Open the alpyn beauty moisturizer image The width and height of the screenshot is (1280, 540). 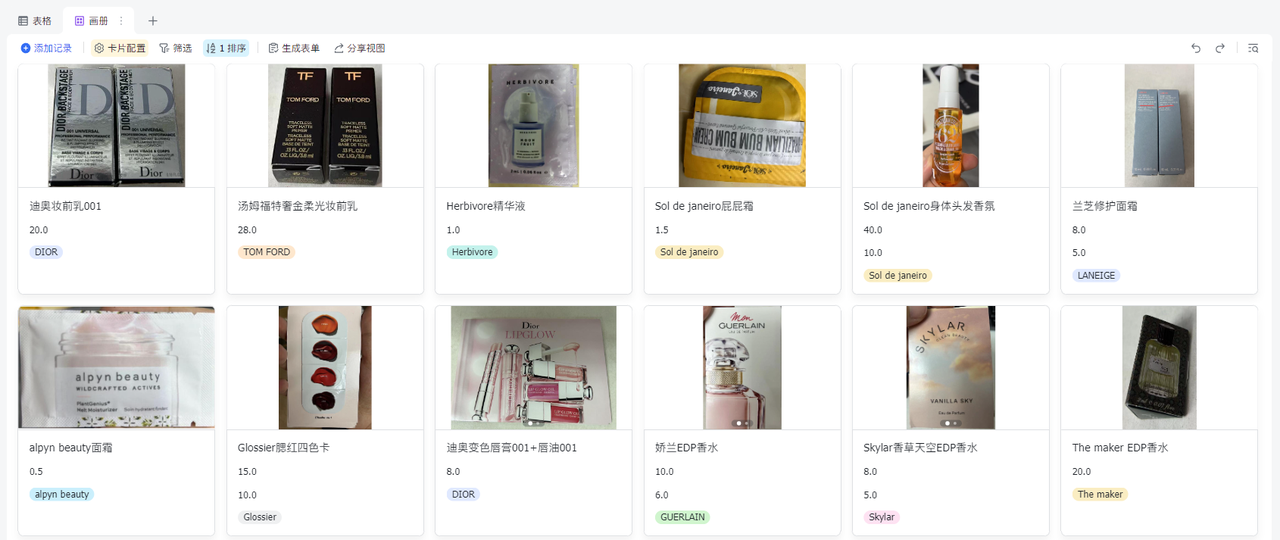116,367
